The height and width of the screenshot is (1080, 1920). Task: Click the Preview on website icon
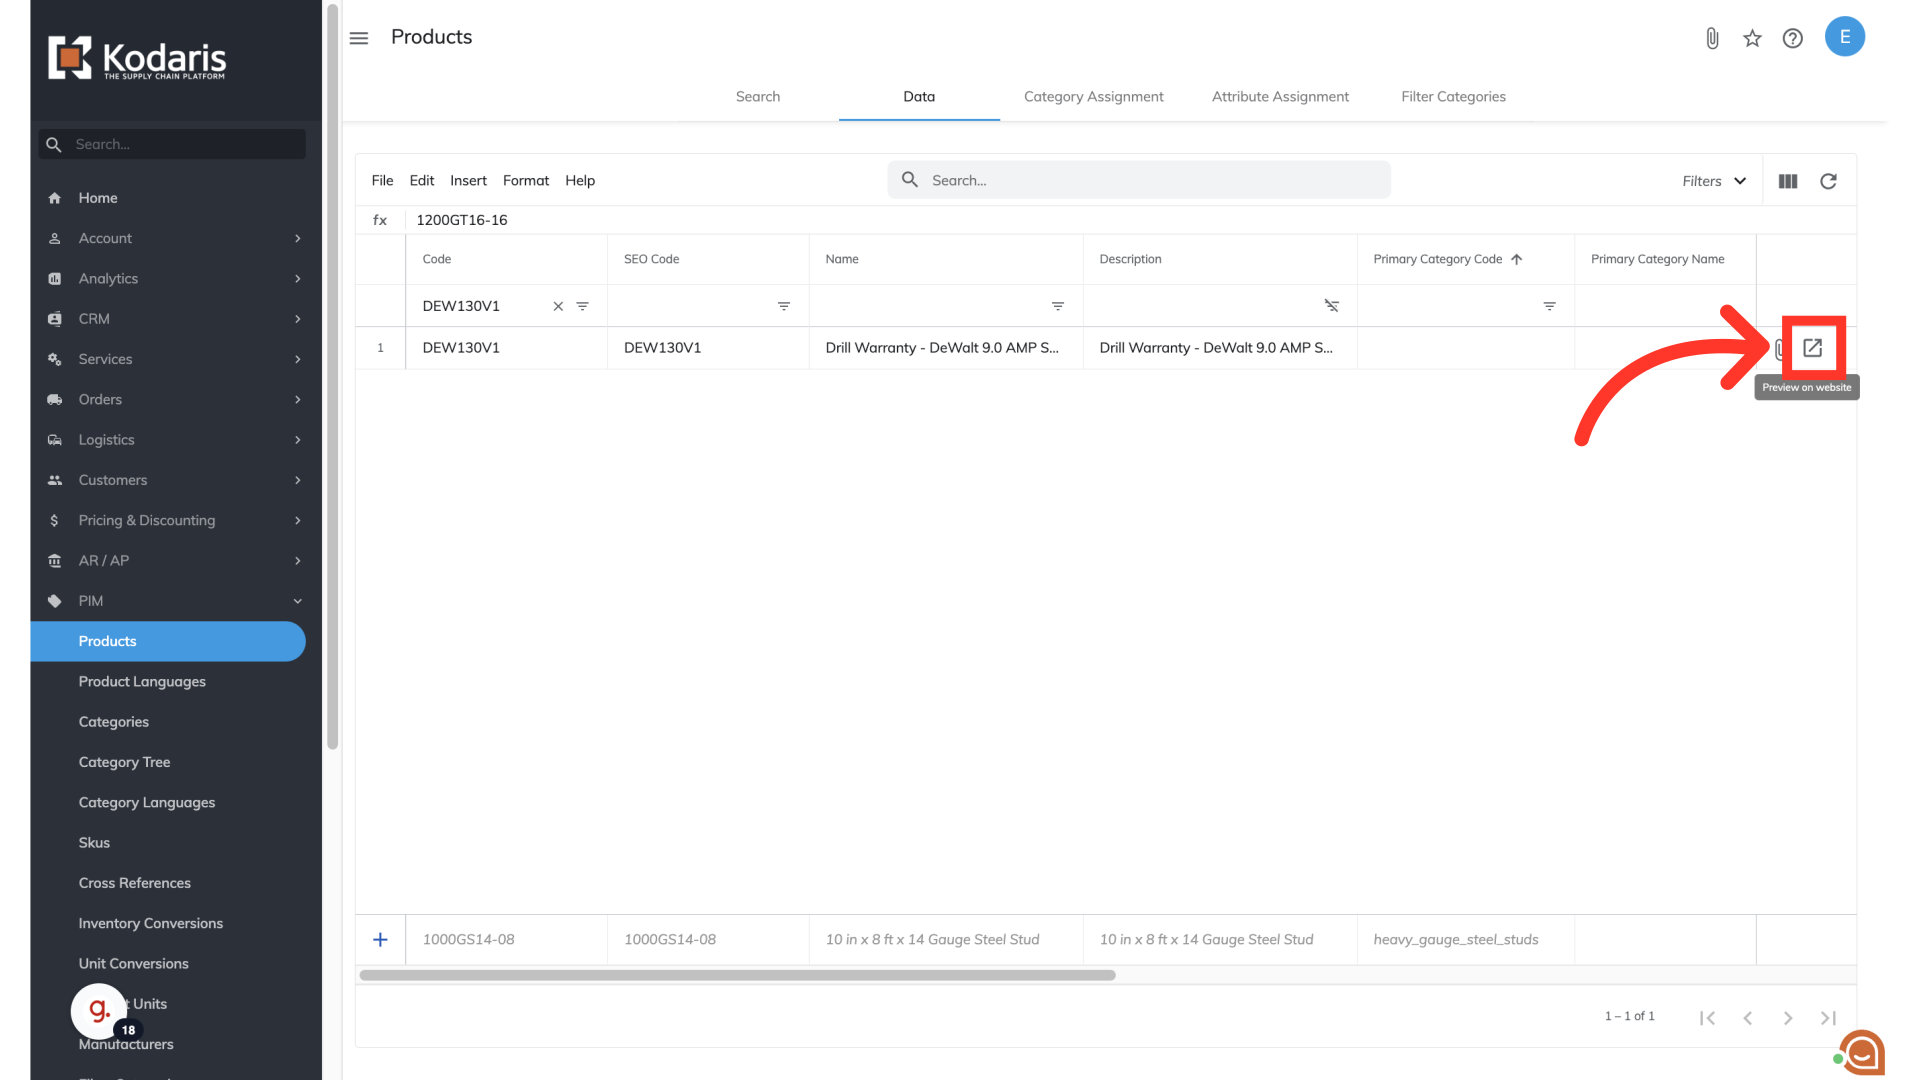pos(1812,348)
